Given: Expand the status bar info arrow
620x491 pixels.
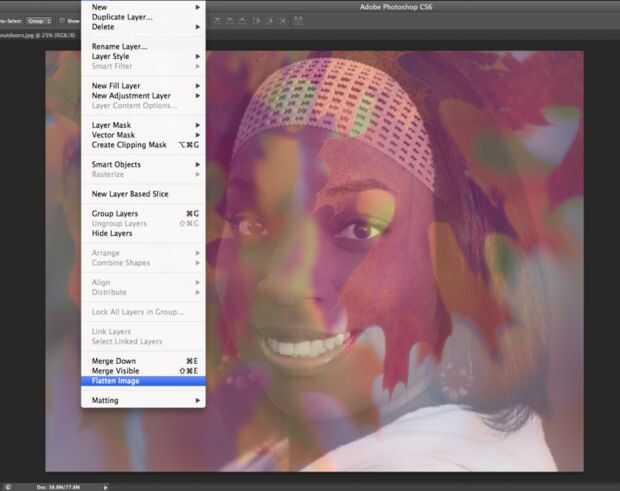Looking at the screenshot, I should click(x=106, y=487).
